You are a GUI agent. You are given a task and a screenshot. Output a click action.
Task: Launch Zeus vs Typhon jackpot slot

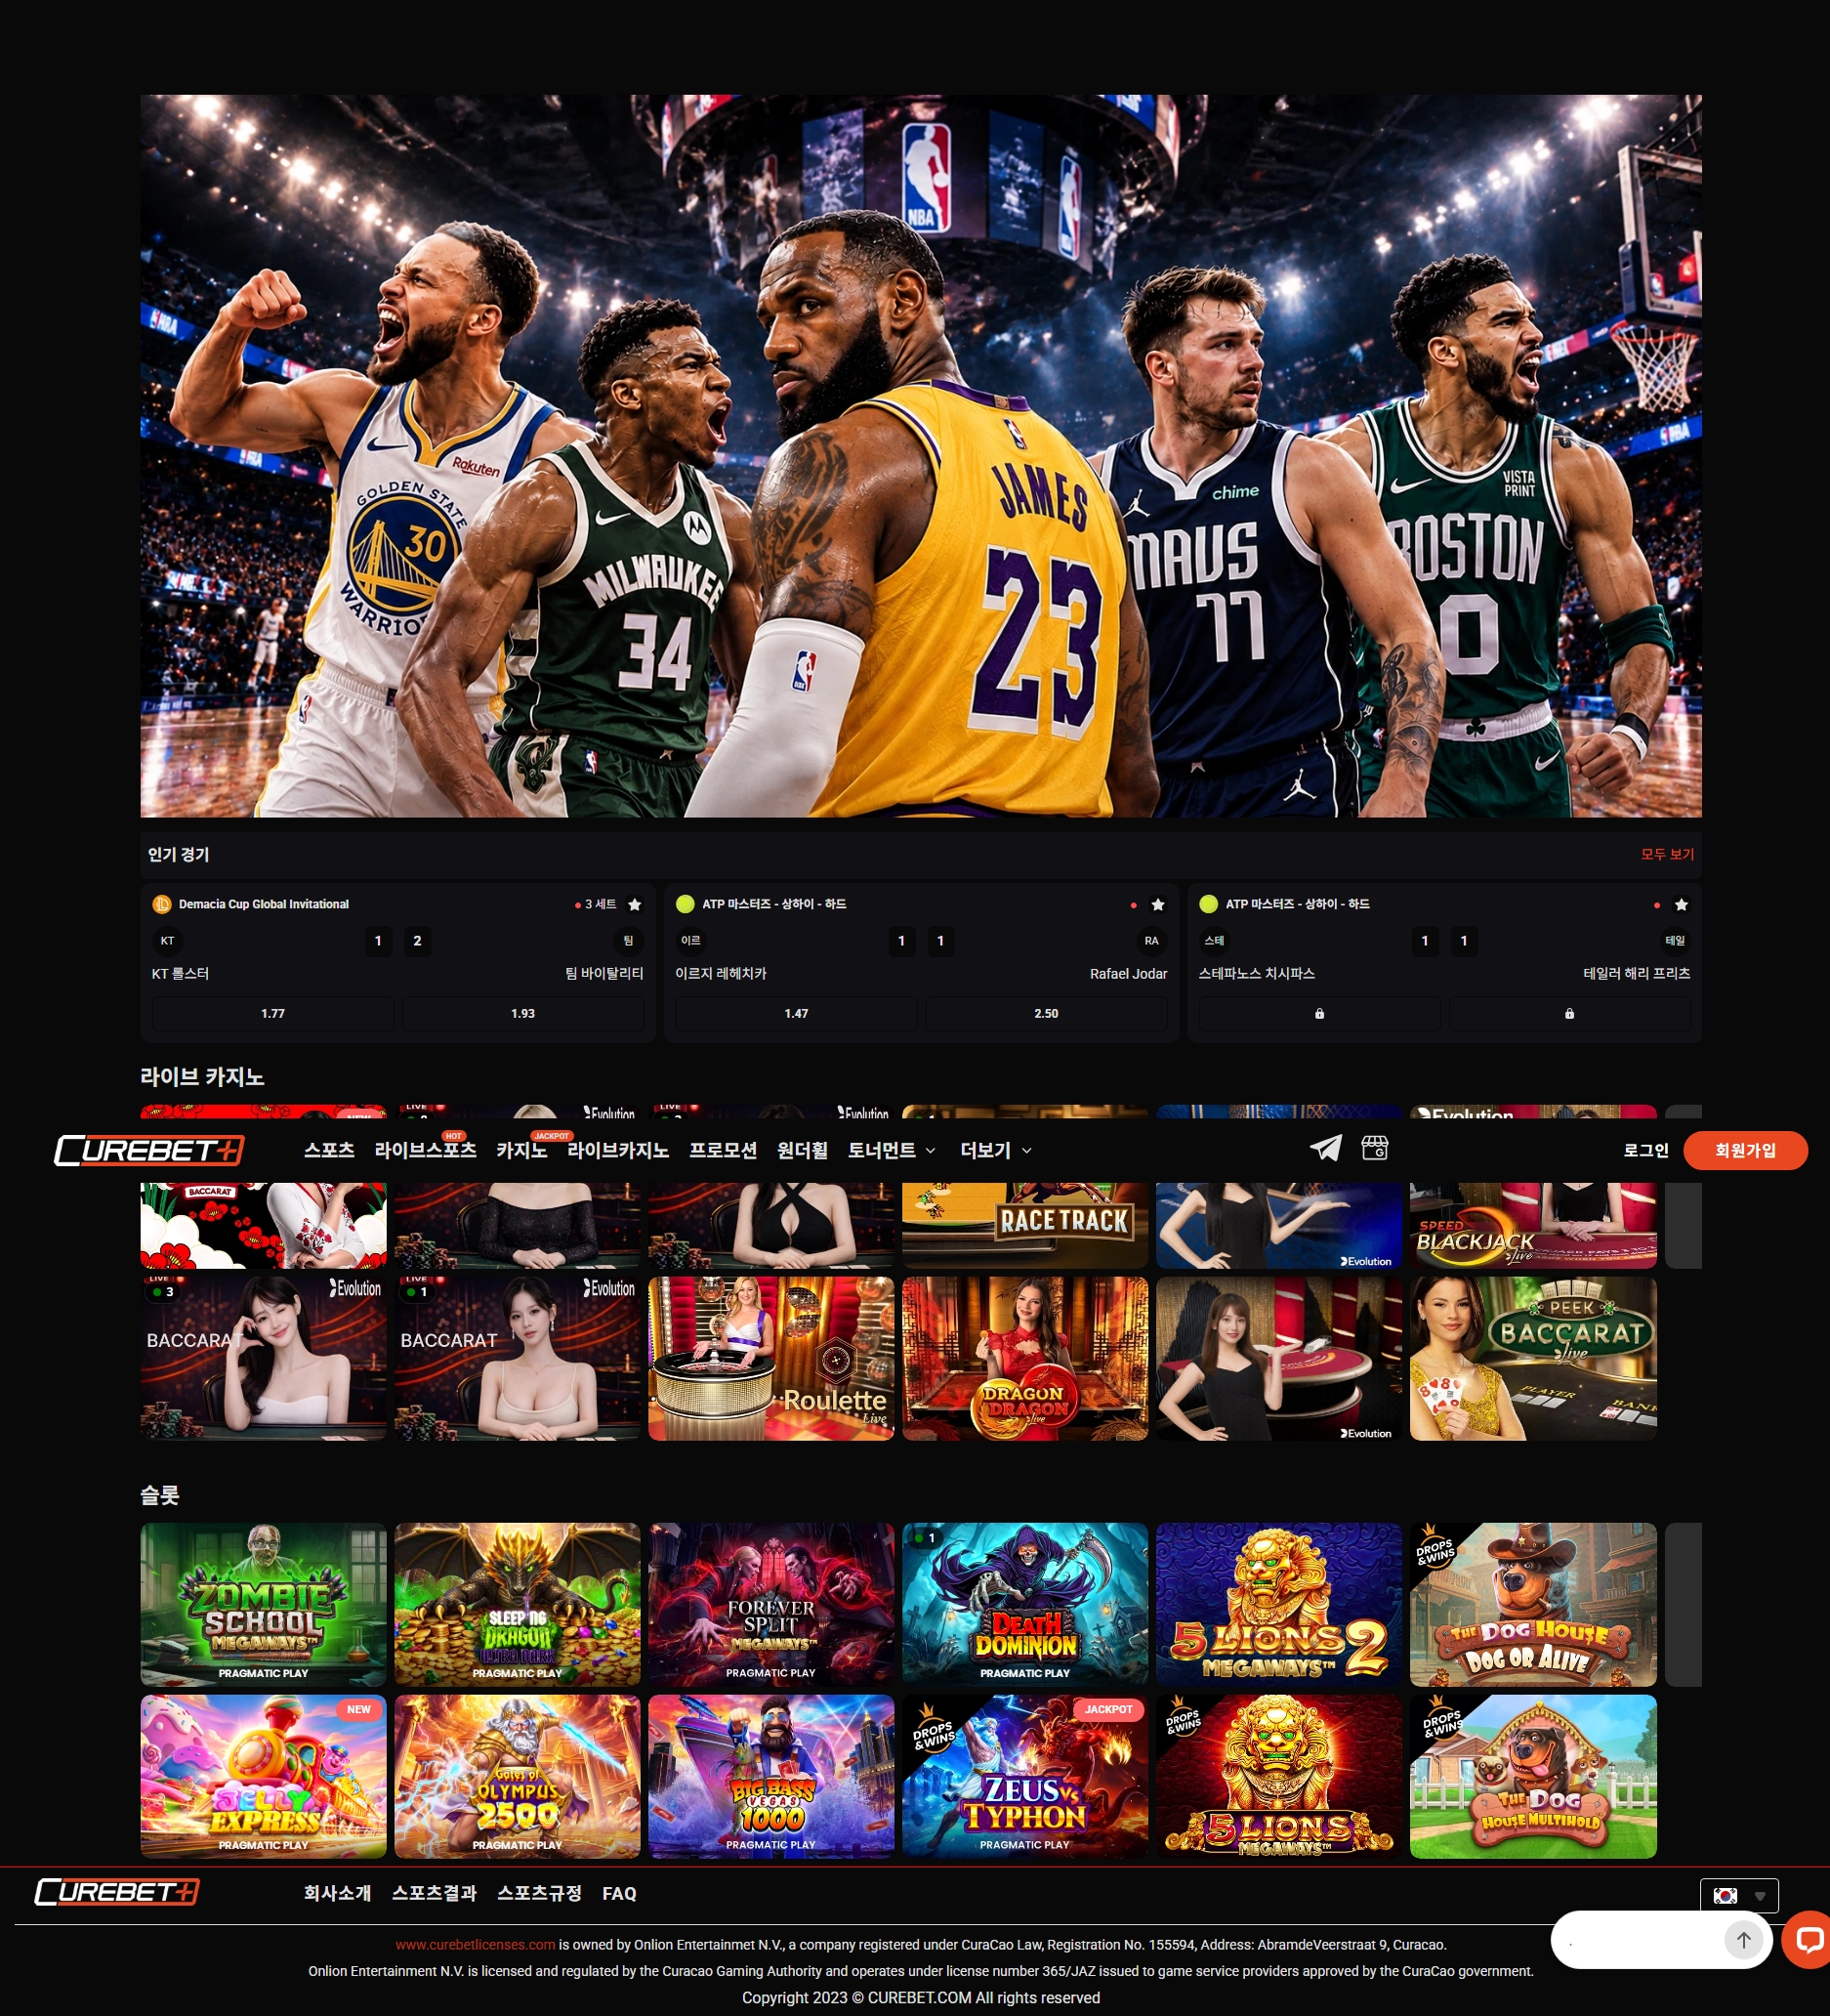1025,1777
